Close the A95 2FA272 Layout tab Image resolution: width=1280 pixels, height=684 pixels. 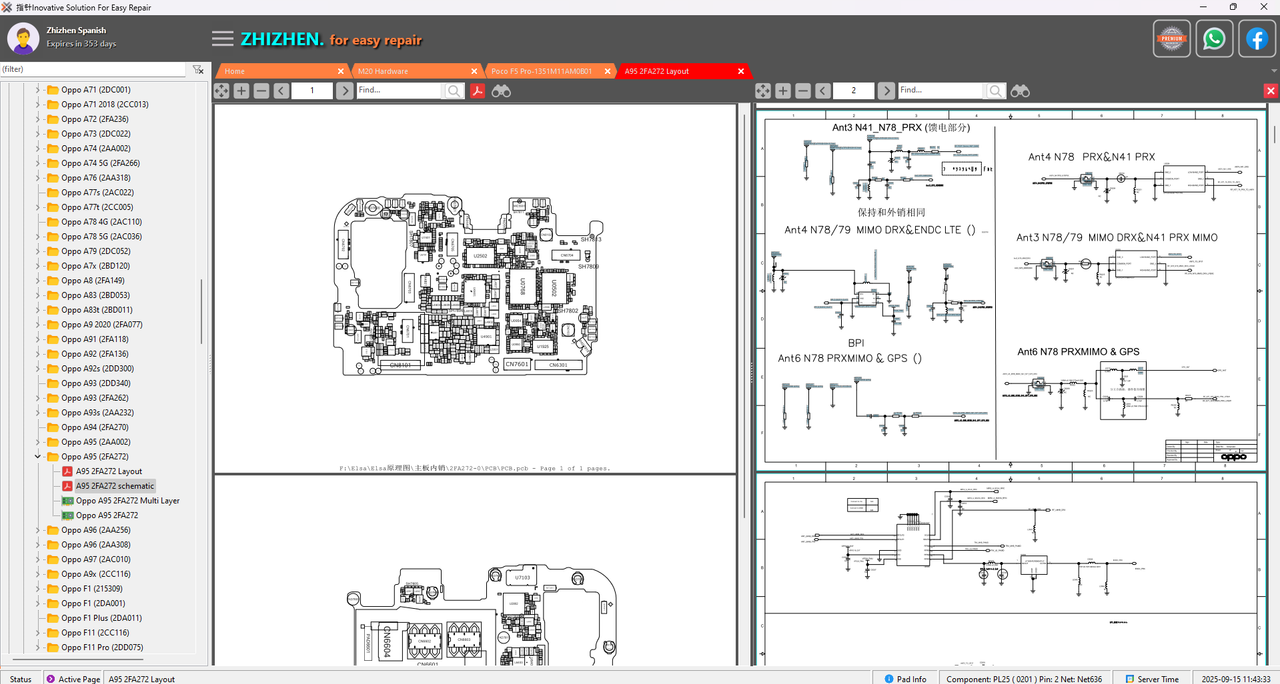[741, 71]
